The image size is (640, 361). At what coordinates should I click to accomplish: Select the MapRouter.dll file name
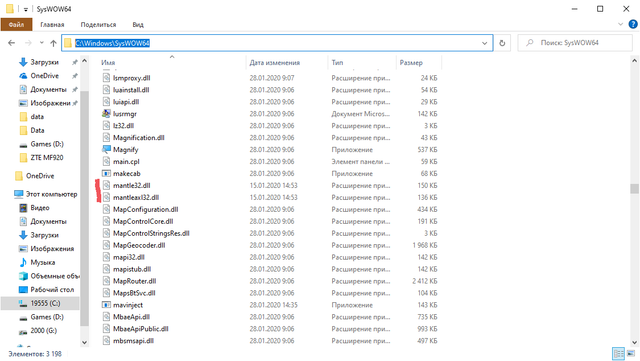click(x=135, y=281)
